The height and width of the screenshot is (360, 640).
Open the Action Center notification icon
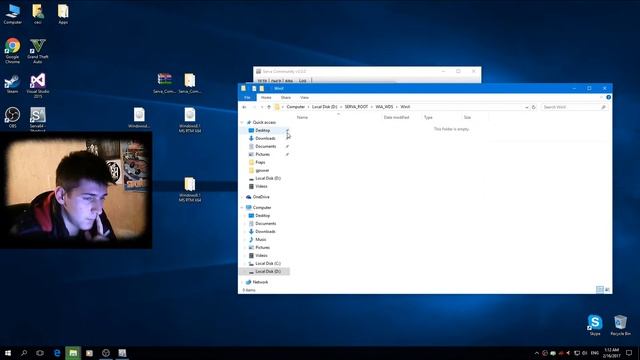pos(629,353)
